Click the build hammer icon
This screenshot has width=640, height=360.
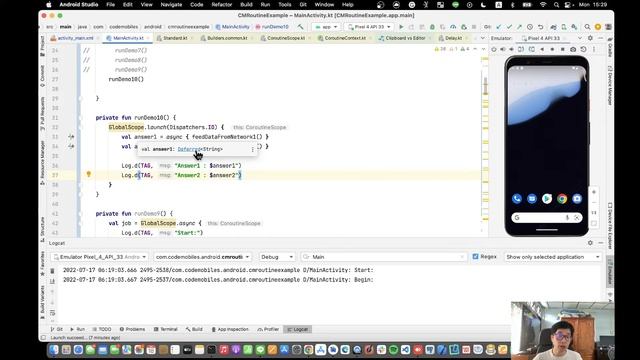coord(301,27)
